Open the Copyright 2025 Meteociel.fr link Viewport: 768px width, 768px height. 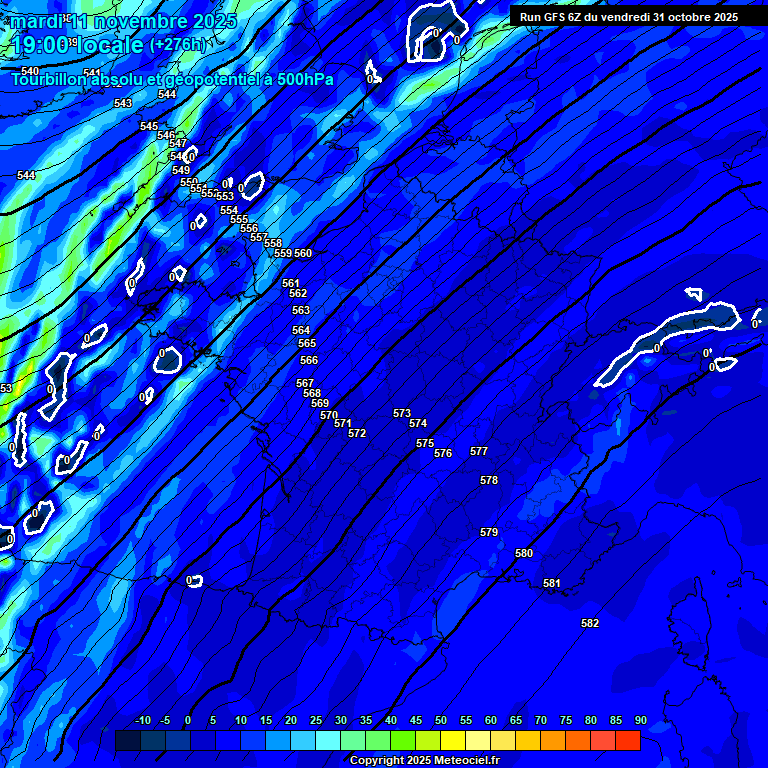(423, 761)
